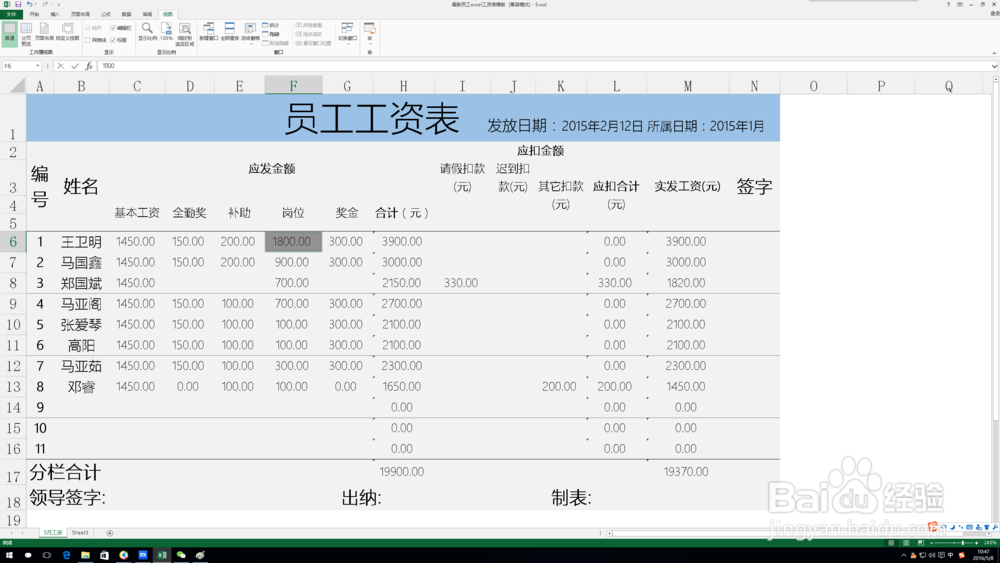This screenshot has width=1000, height=563.
Task: Hide (隐藏) the current window
Action: click(271, 34)
